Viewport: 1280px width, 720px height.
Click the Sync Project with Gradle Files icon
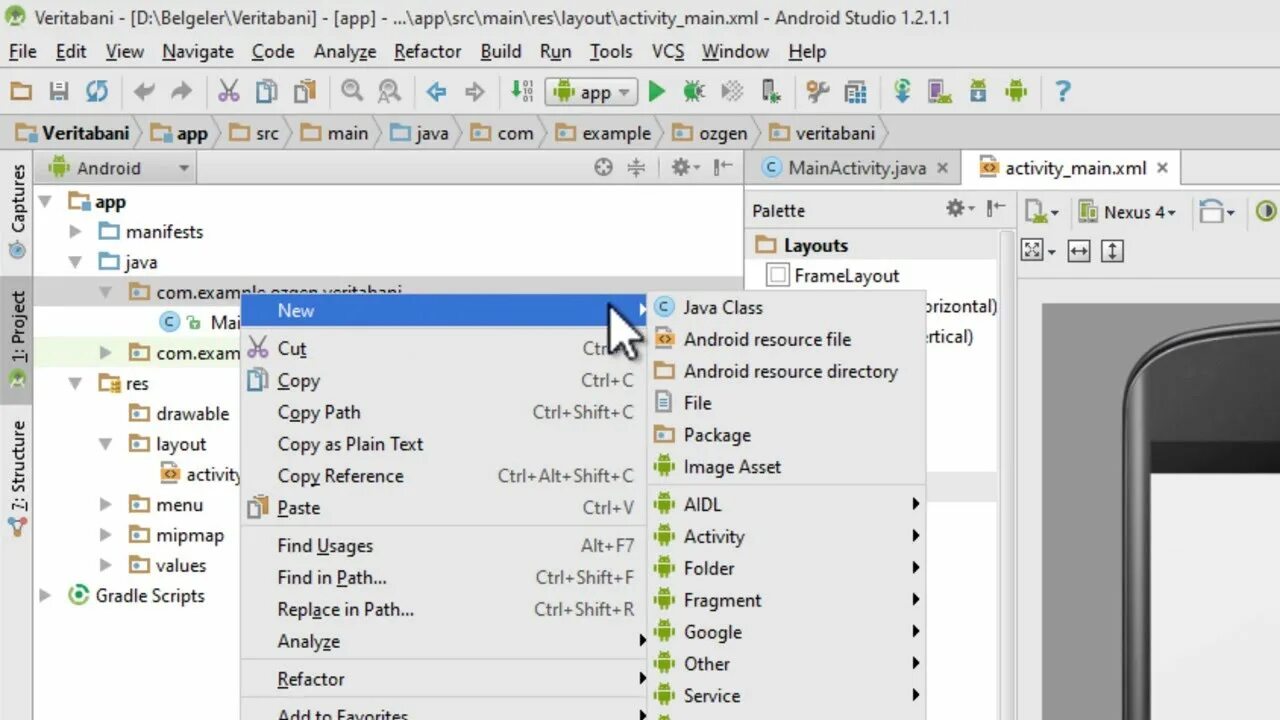(901, 91)
